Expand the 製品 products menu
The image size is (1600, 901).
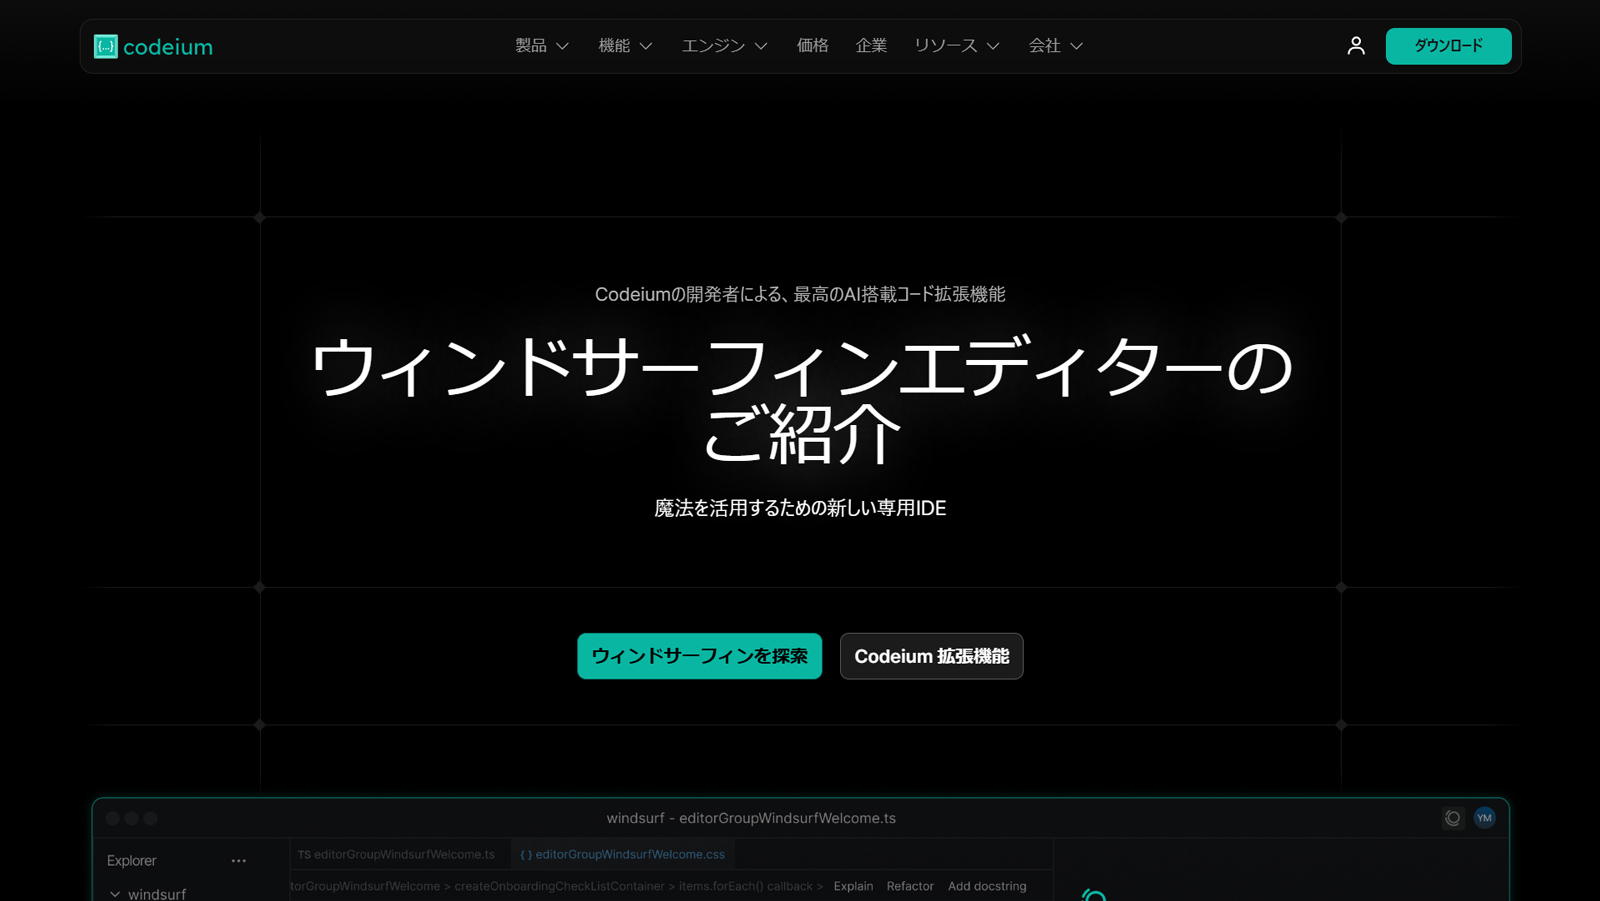coord(542,46)
